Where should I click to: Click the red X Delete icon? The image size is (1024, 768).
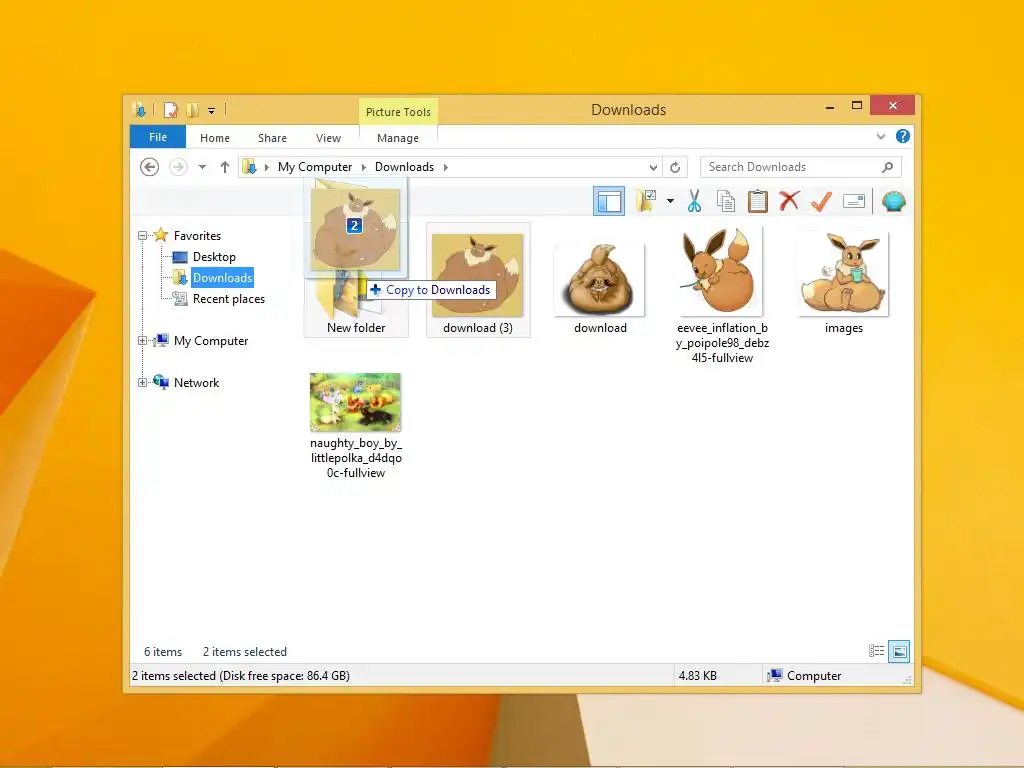point(789,201)
